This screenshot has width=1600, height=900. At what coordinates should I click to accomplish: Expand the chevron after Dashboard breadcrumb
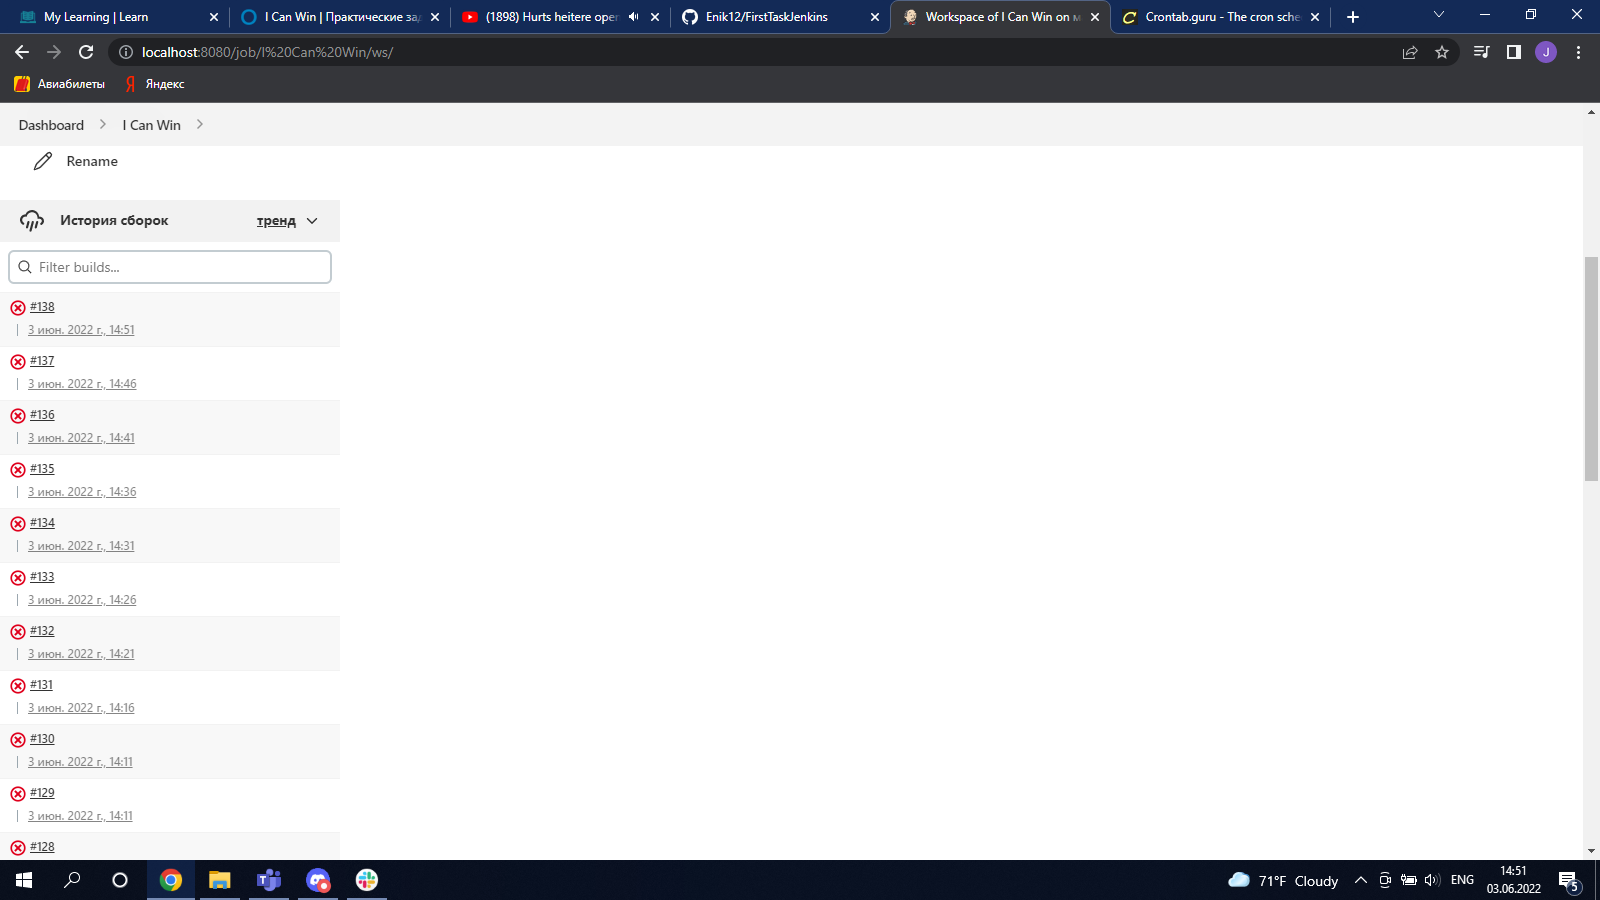pyautogui.click(x=103, y=124)
